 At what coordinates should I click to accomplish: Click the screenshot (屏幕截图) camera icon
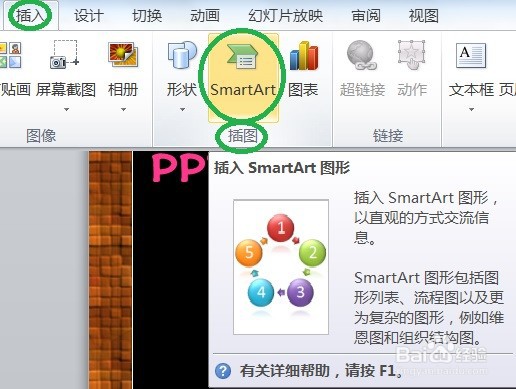pyautogui.click(x=65, y=55)
